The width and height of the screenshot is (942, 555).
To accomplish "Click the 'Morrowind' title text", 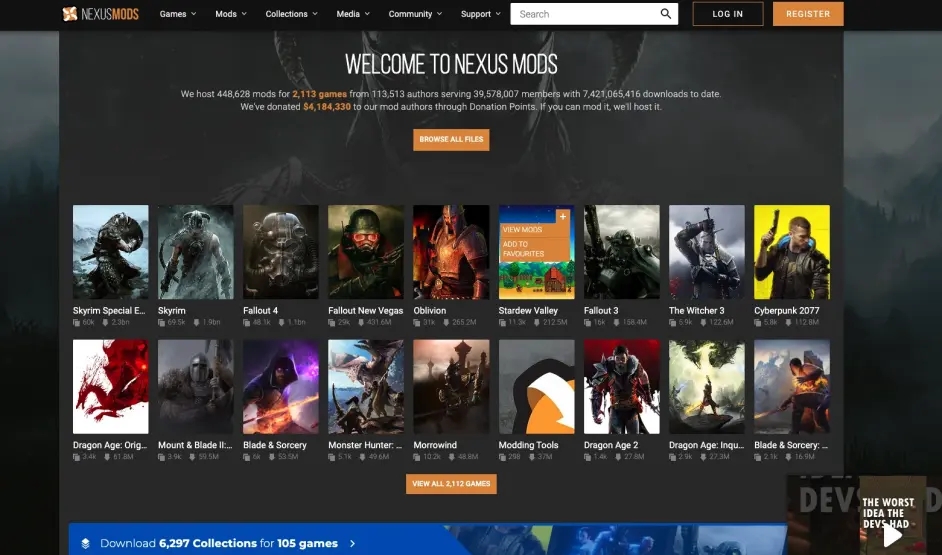I will click(435, 445).
